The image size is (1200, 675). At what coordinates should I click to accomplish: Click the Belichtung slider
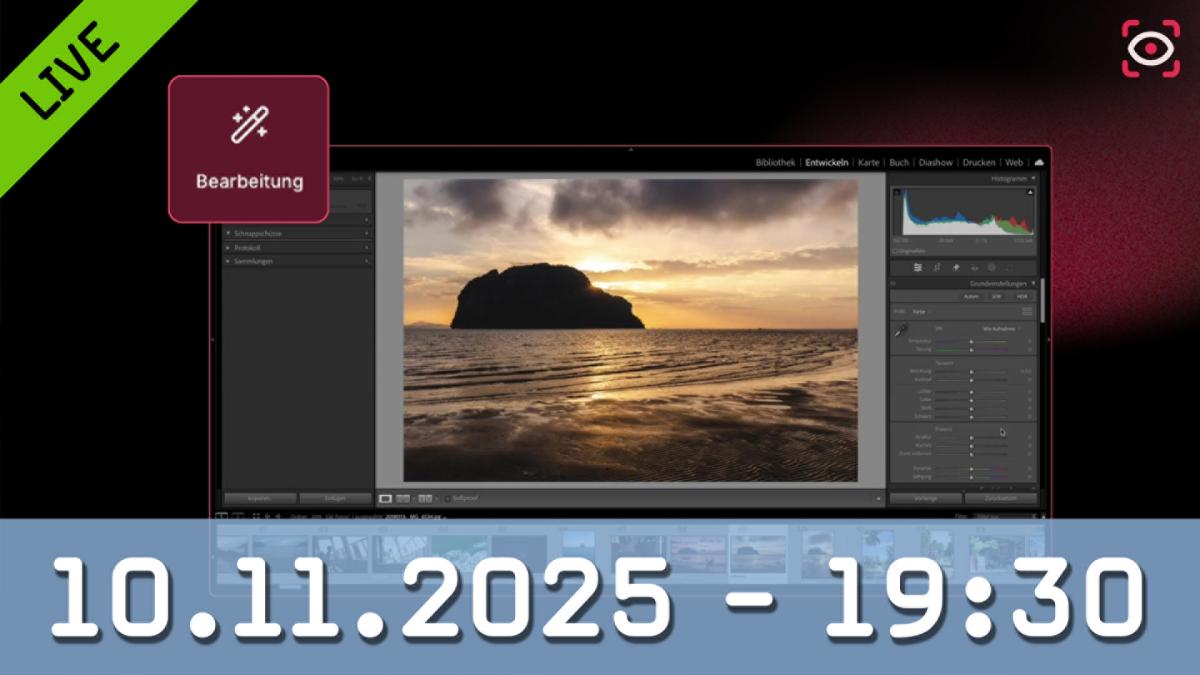pyautogui.click(x=971, y=371)
